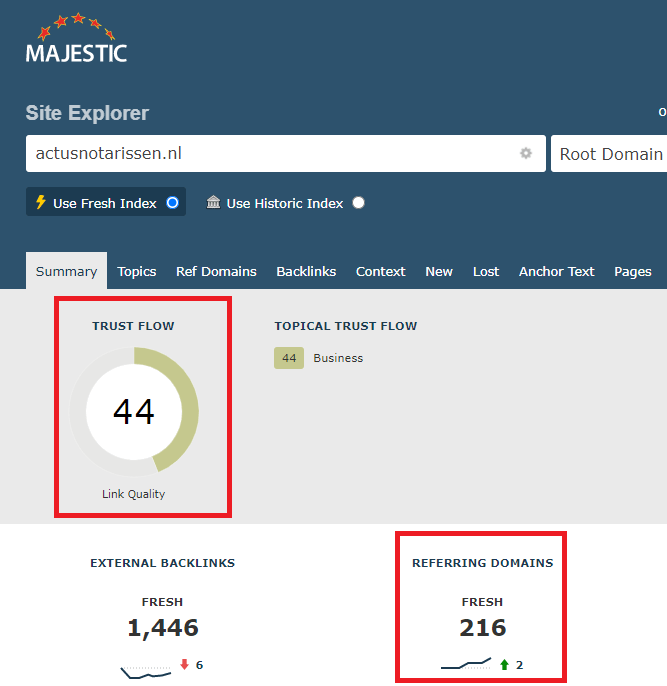667x686 pixels.
Task: Click the gear icon in search field
Action: (526, 154)
